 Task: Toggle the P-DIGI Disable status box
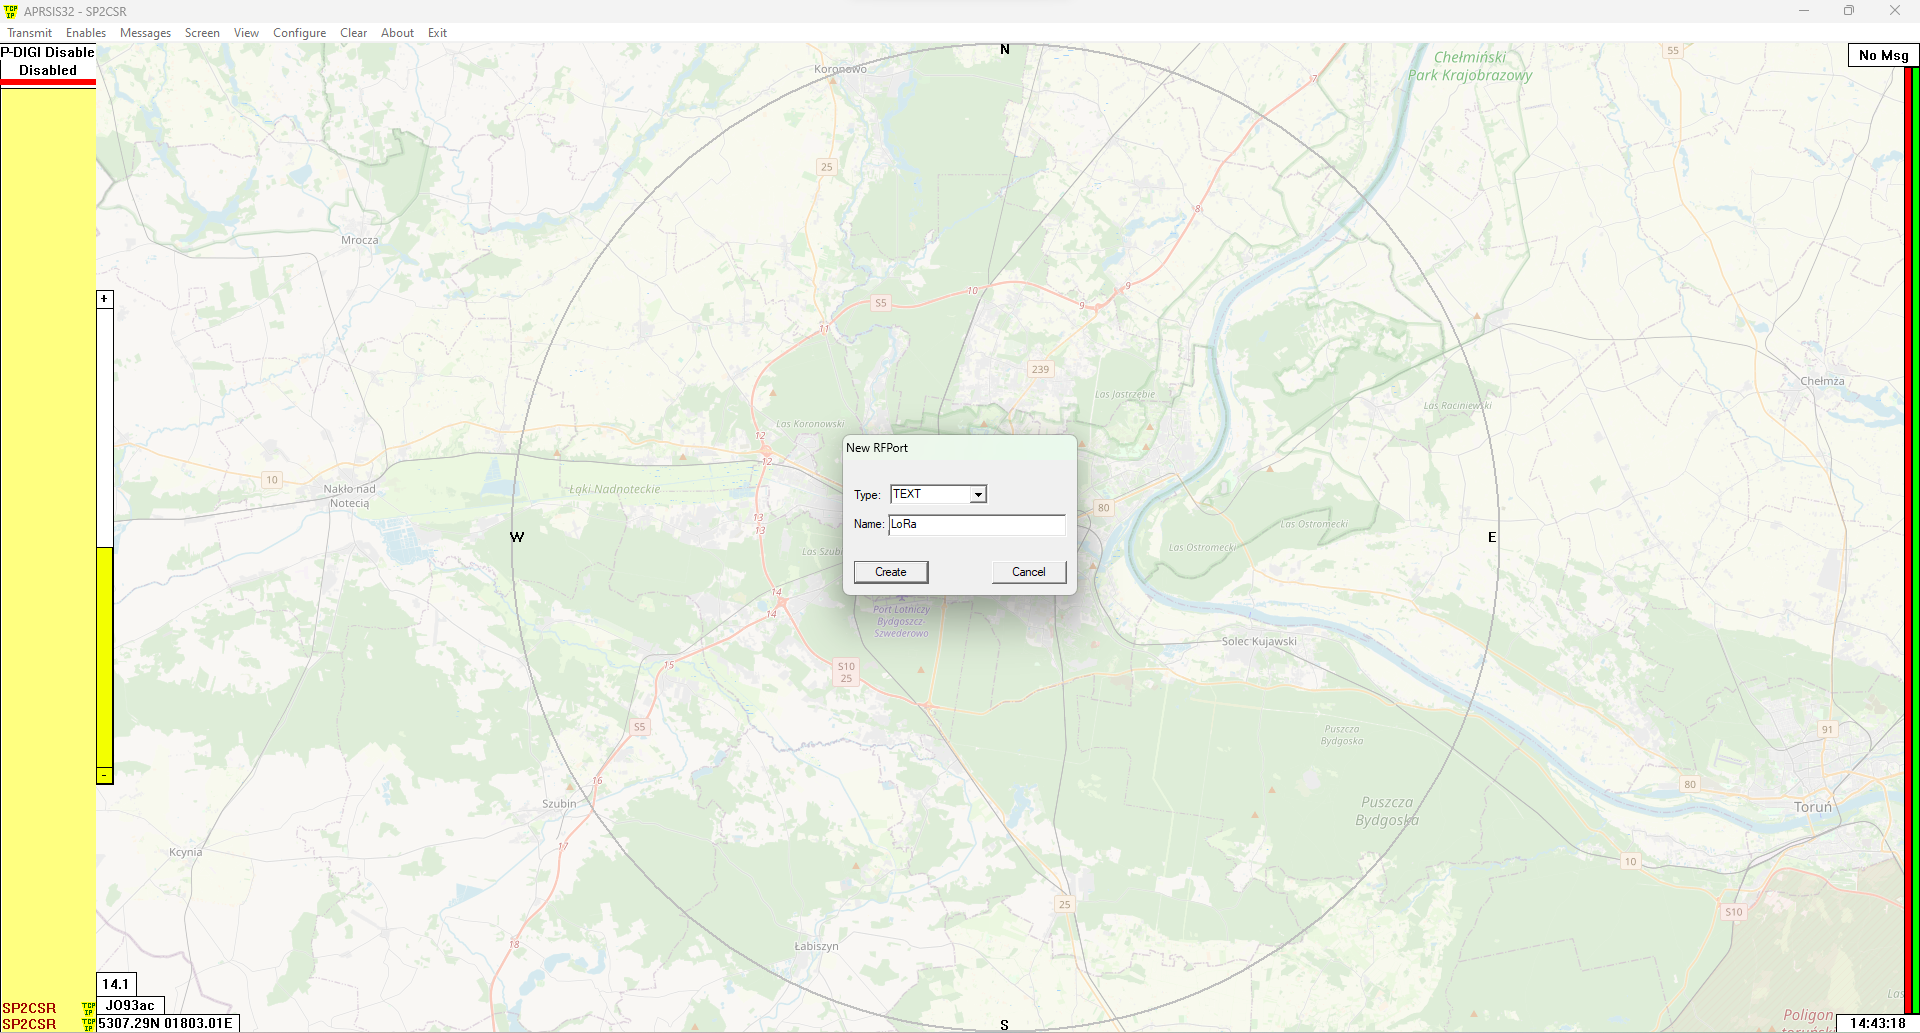[48, 62]
